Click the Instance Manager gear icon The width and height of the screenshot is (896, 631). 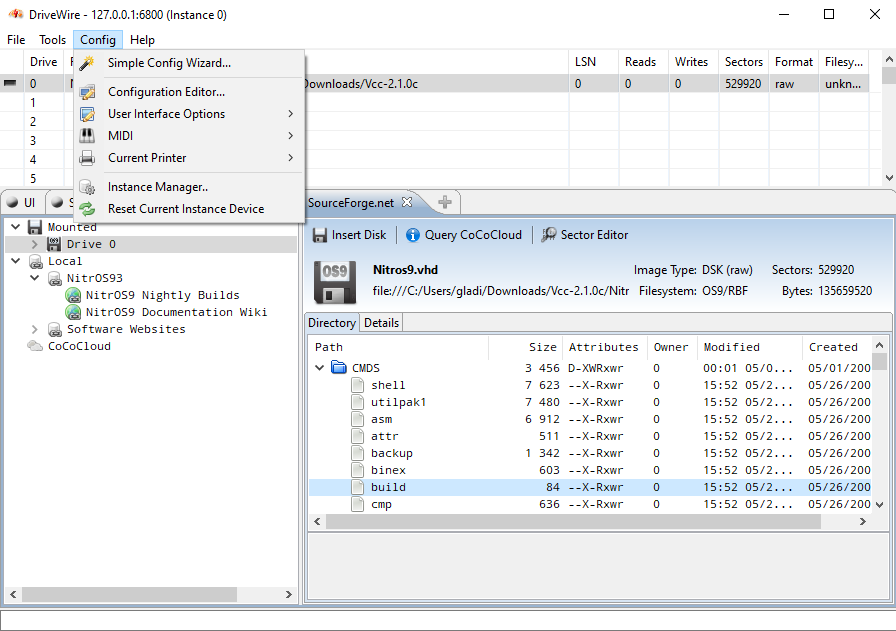point(88,187)
